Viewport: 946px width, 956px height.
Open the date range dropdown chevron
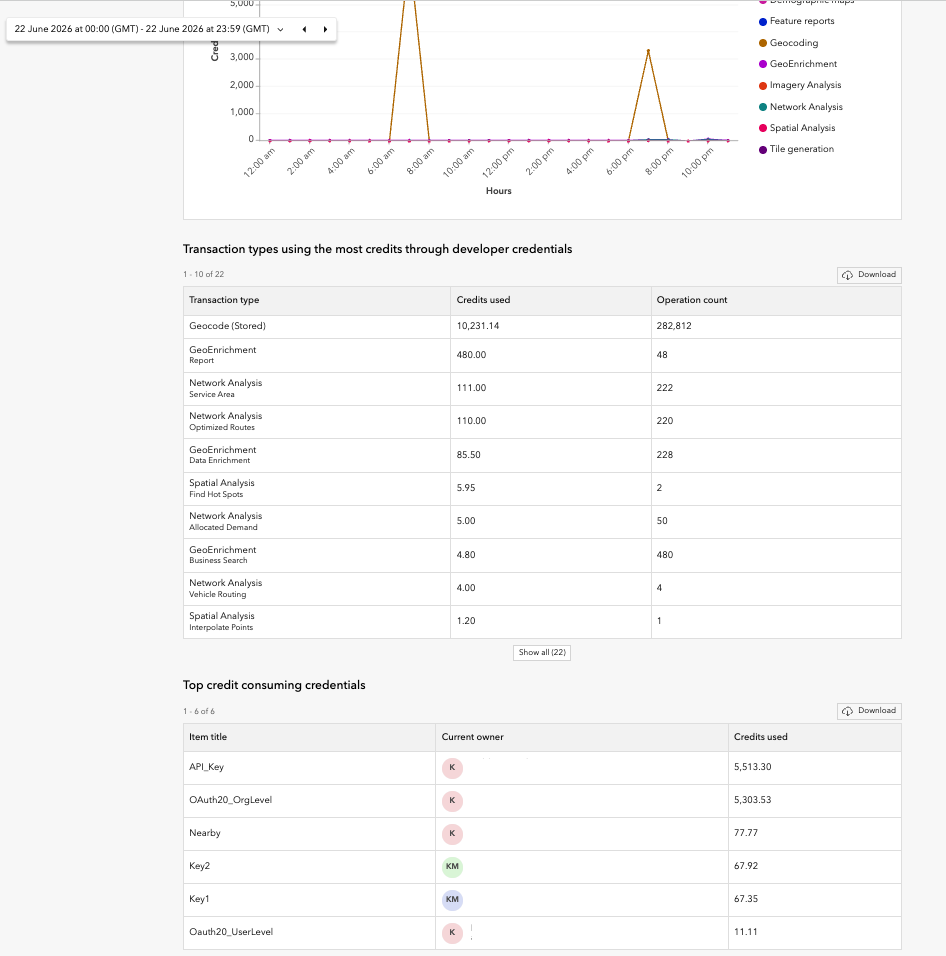click(280, 29)
